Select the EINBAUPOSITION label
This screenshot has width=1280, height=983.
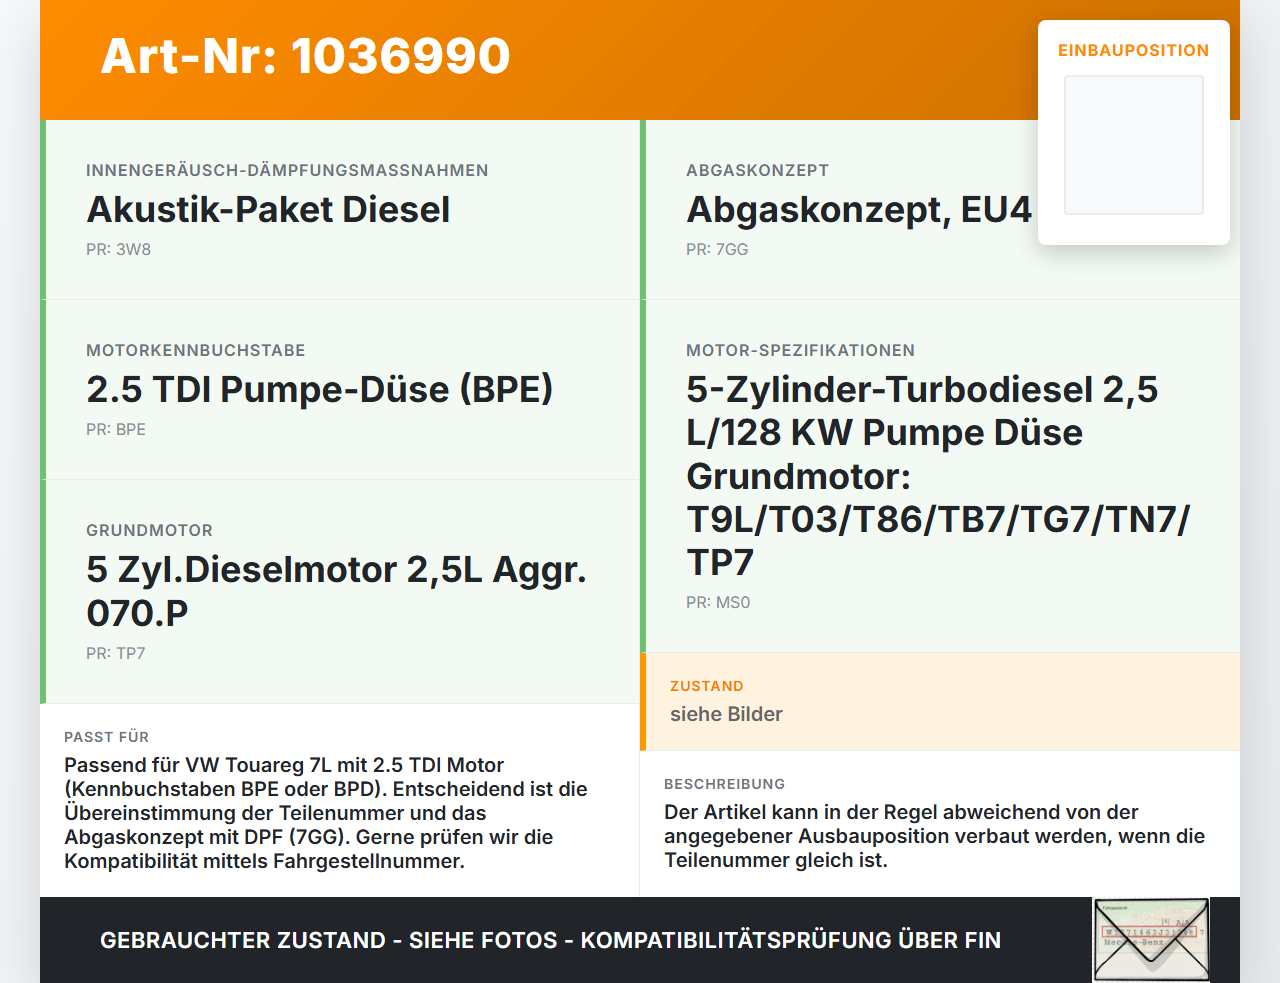click(x=1134, y=50)
